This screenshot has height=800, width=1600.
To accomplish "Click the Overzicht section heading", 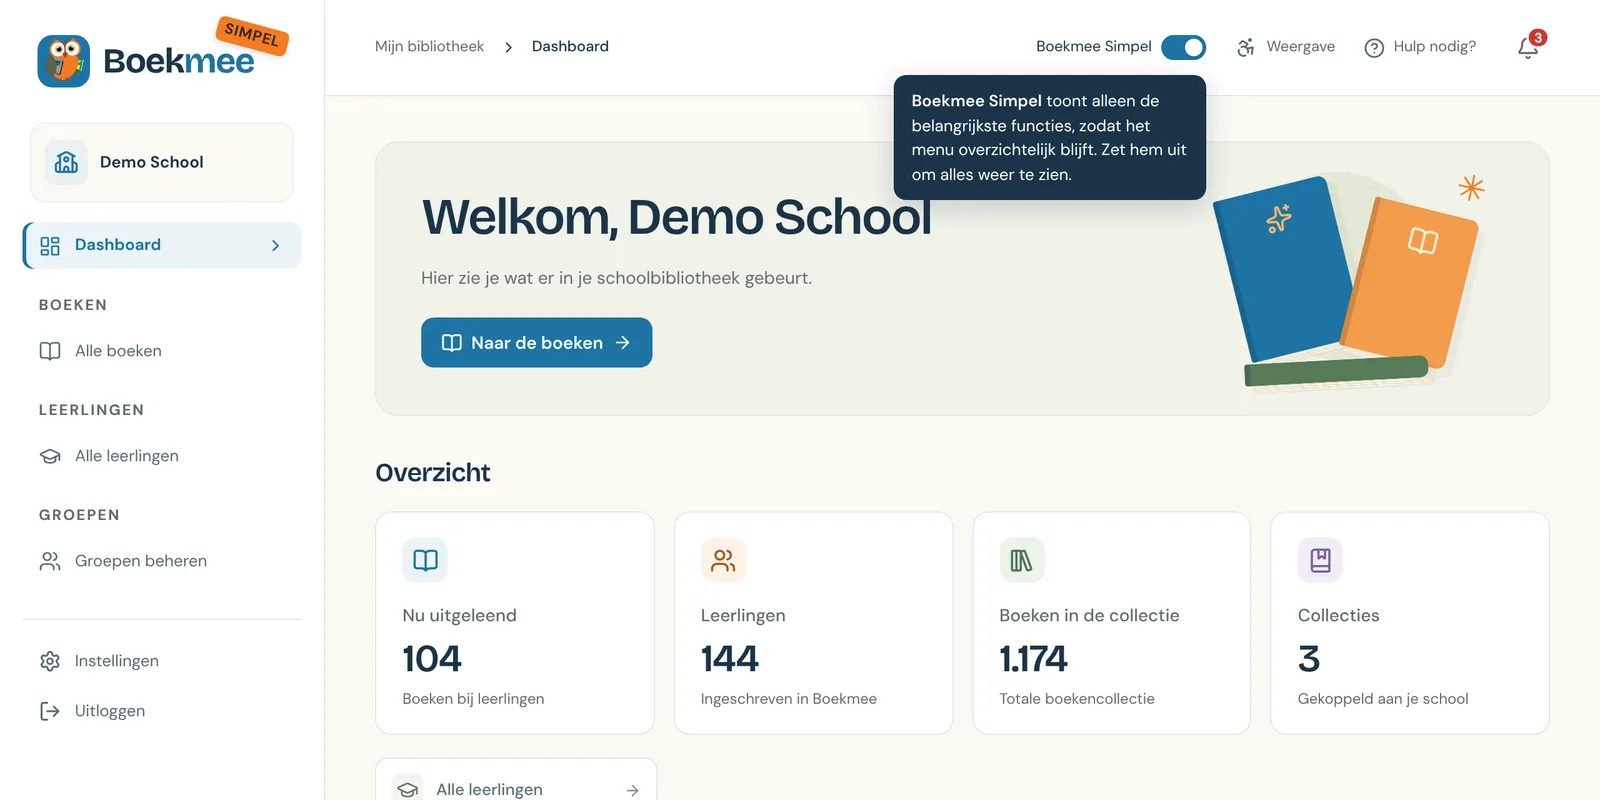I will (433, 473).
